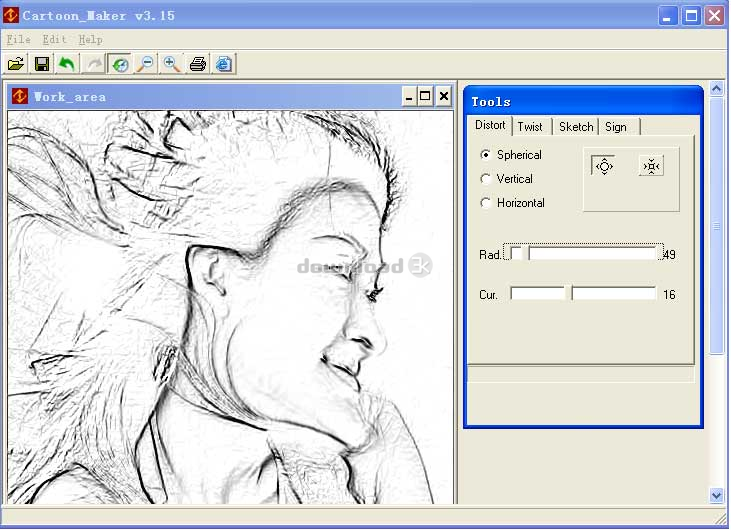
Task: Open the File menu
Action: pos(18,39)
